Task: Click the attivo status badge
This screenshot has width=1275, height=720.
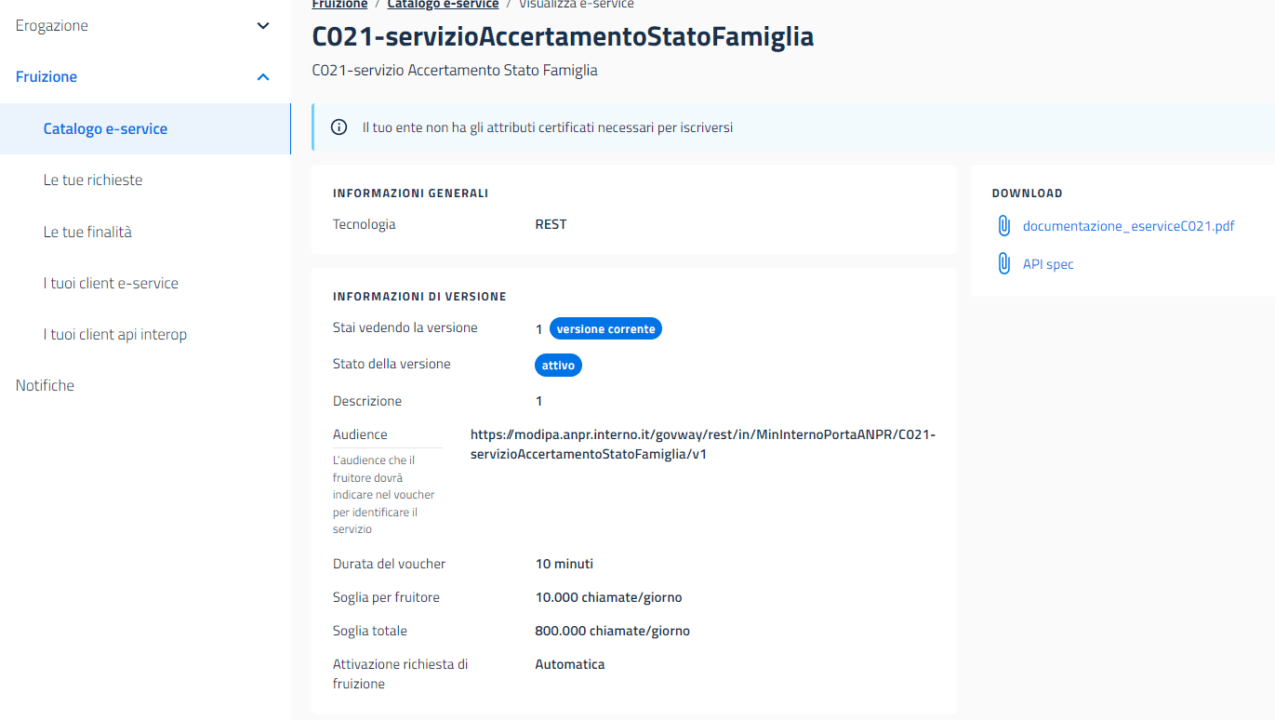Action: tap(558, 364)
